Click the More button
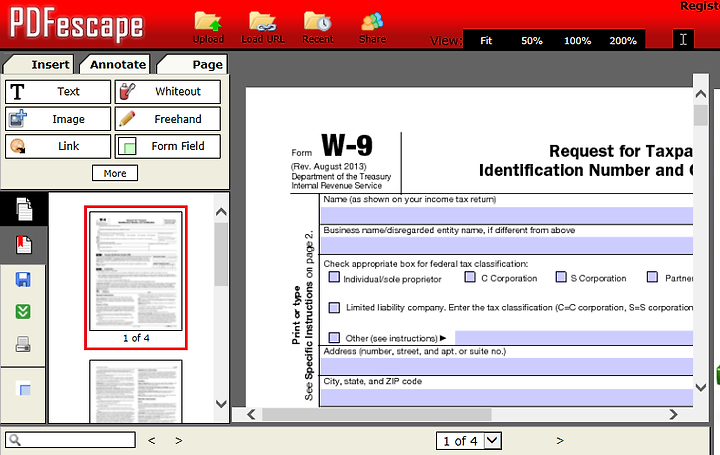This screenshot has width=720, height=455. click(x=115, y=173)
